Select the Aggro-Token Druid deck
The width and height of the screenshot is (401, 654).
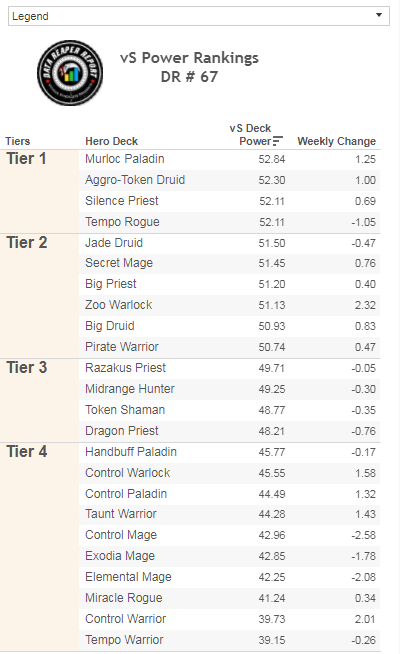point(135,180)
